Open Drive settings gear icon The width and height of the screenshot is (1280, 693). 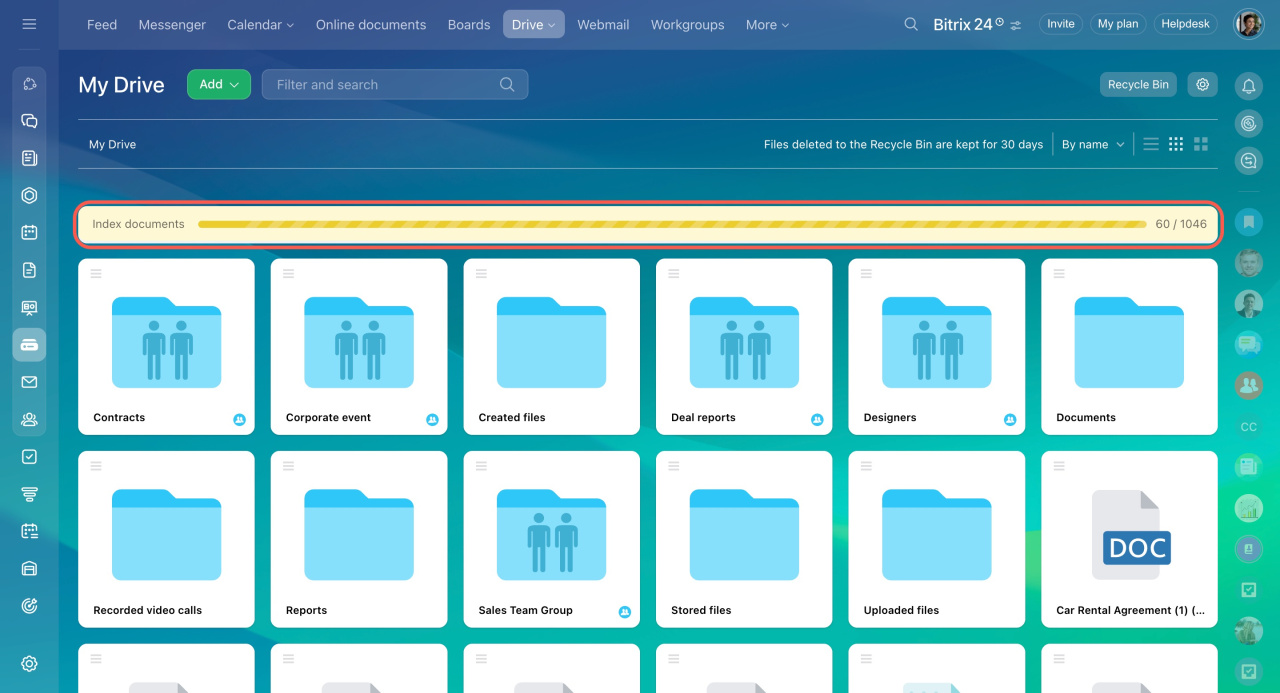(1202, 85)
